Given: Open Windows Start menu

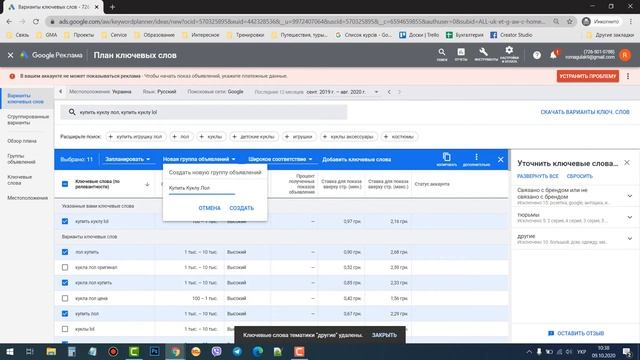Looking at the screenshot, I should pyautogui.click(x=9, y=351).
